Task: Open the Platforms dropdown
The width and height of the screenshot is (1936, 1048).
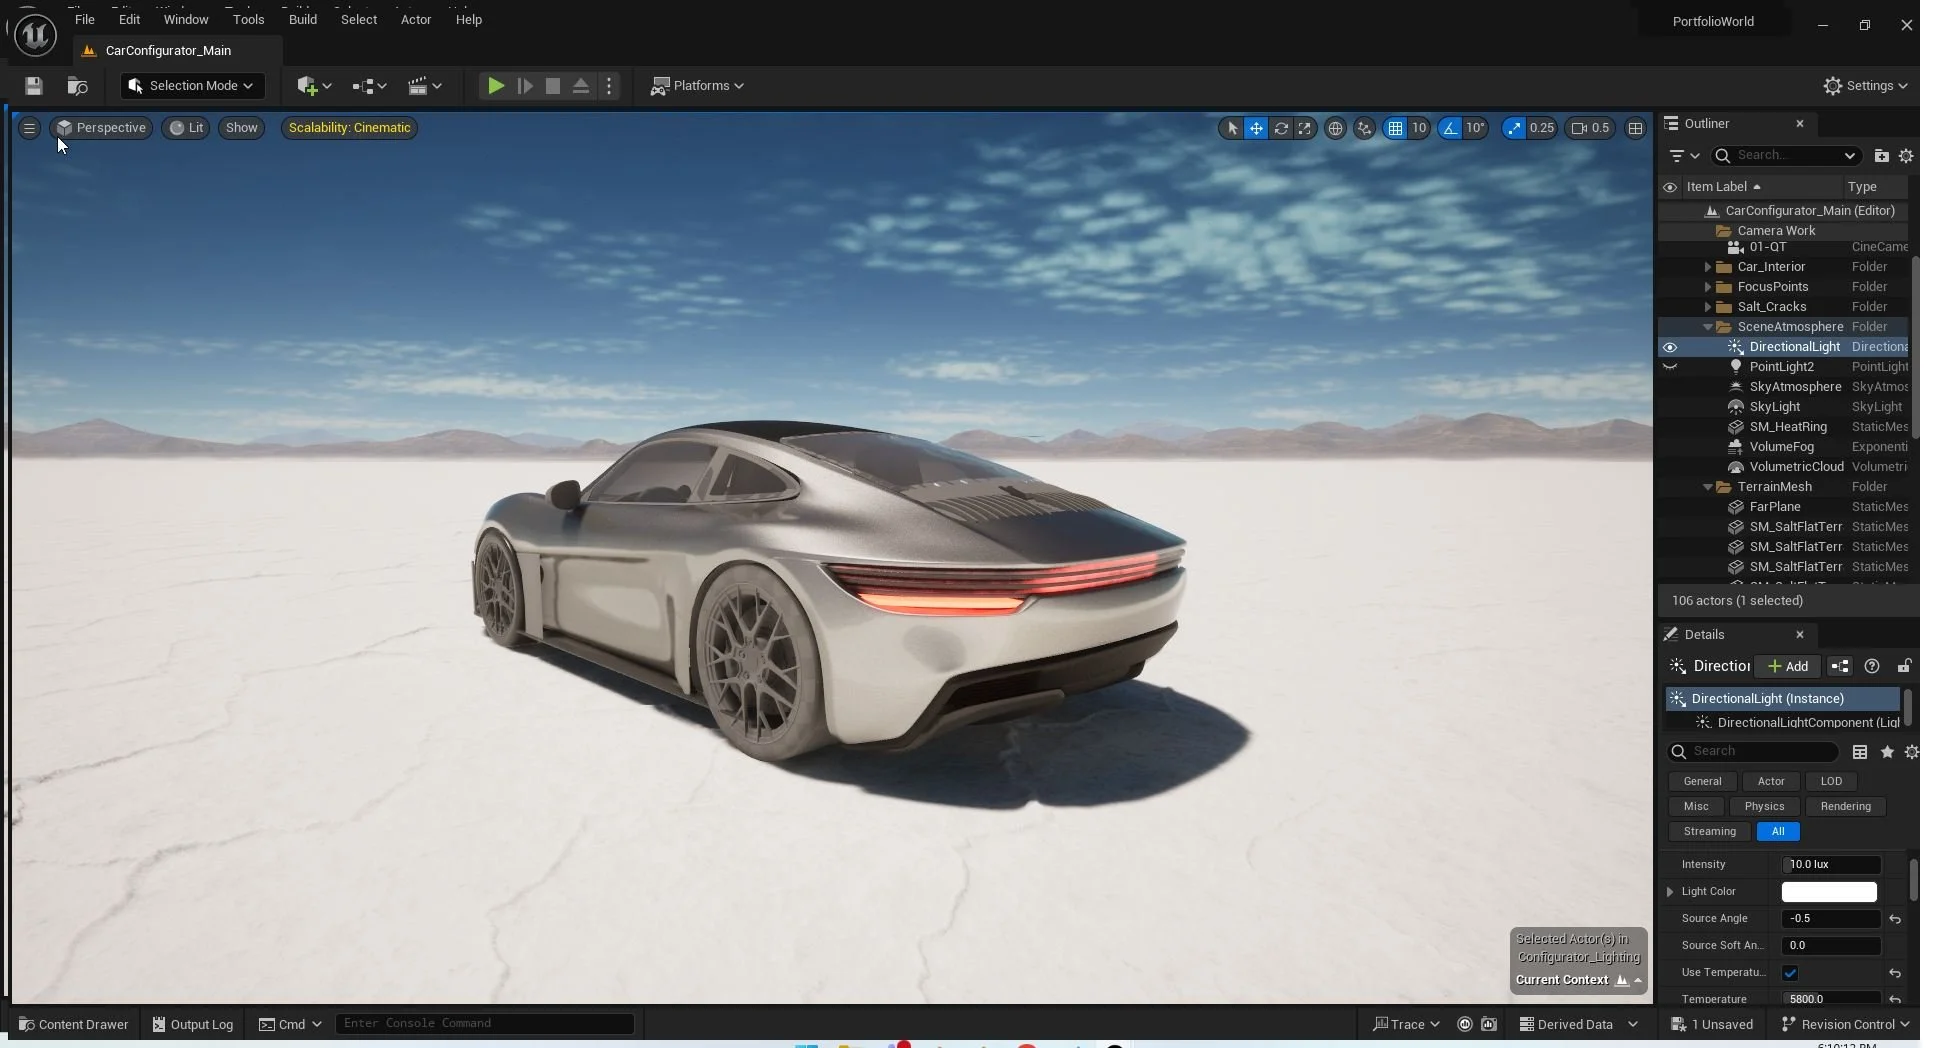Action: (697, 86)
